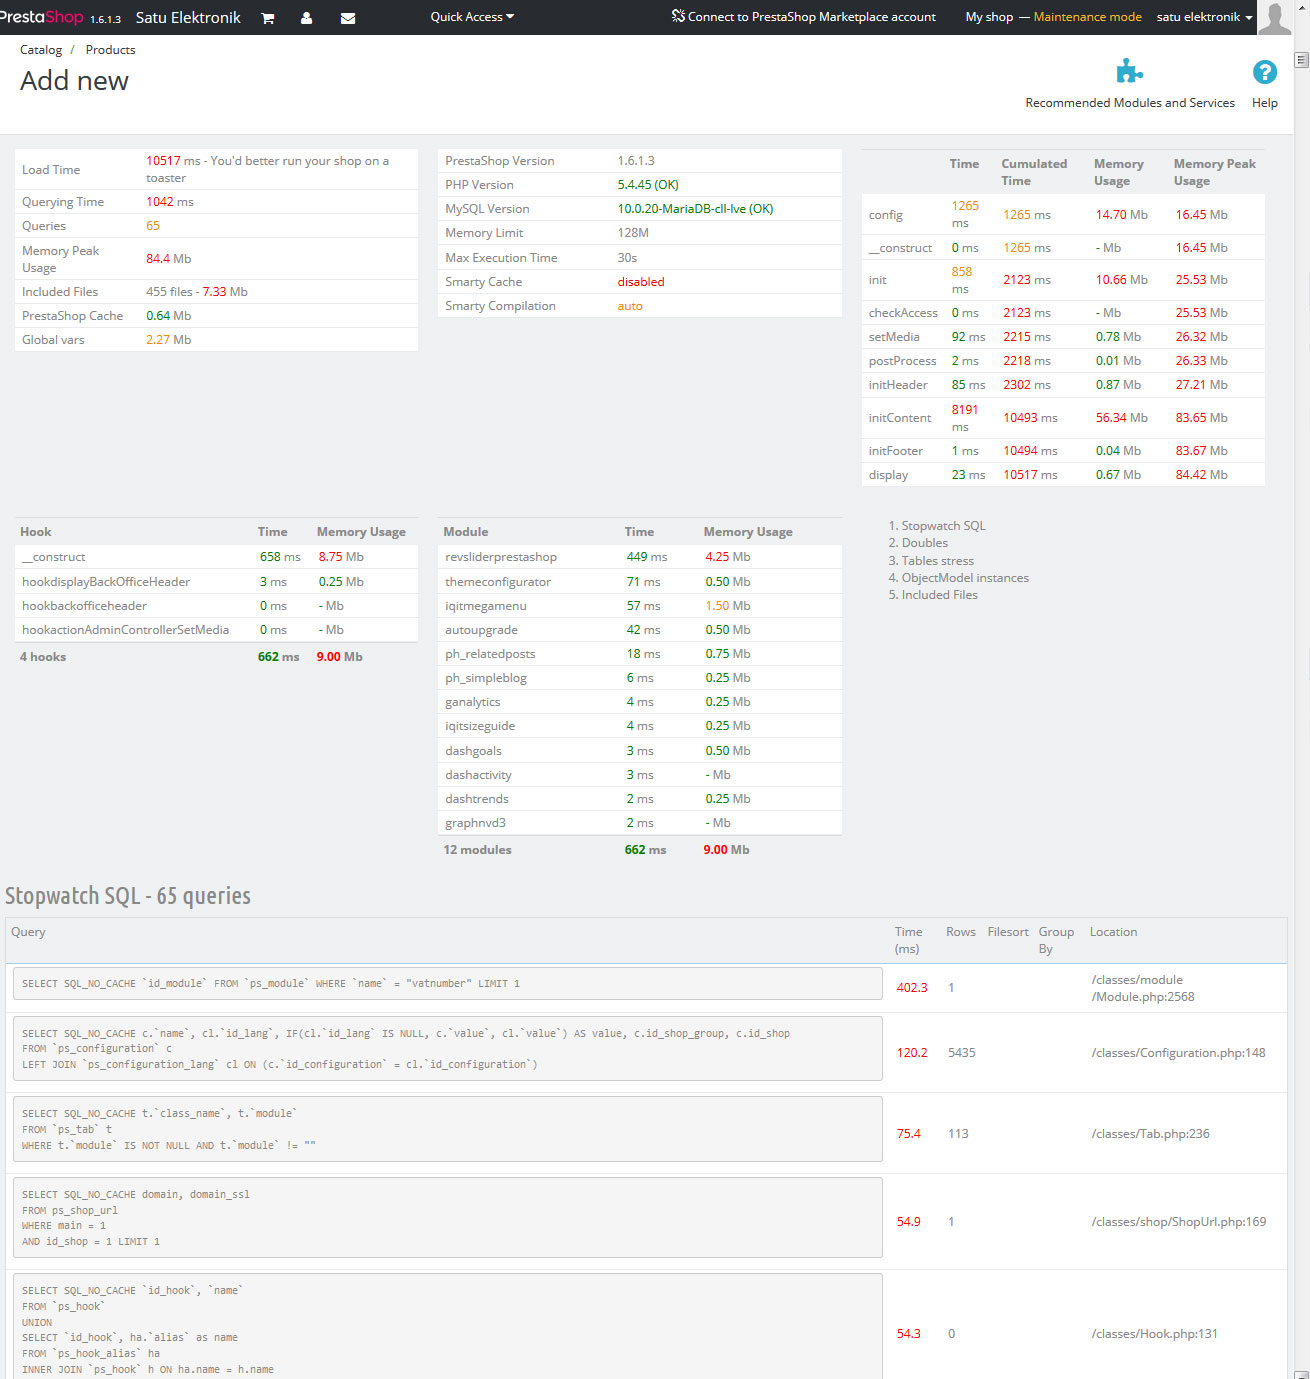Click the hookdisplayBackOfficeHeader hook row
Image resolution: width=1310 pixels, height=1379 pixels.
coord(216,582)
